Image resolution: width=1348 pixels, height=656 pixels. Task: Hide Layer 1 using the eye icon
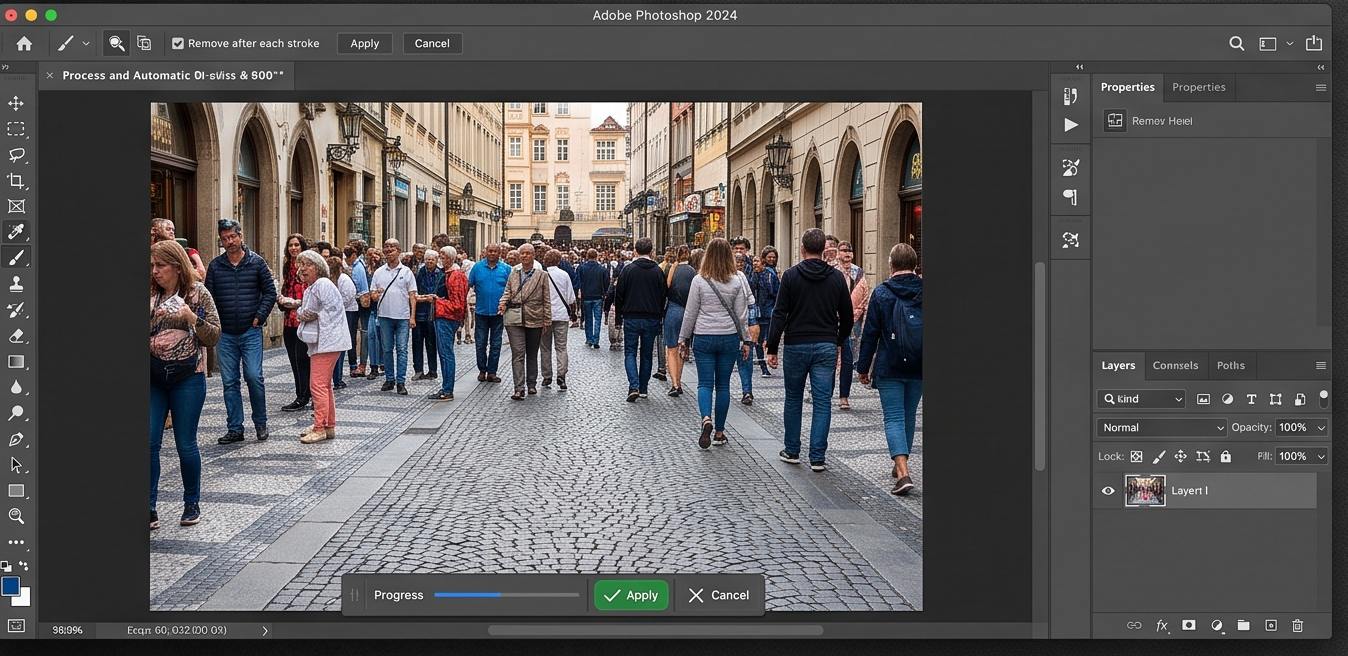(1108, 491)
